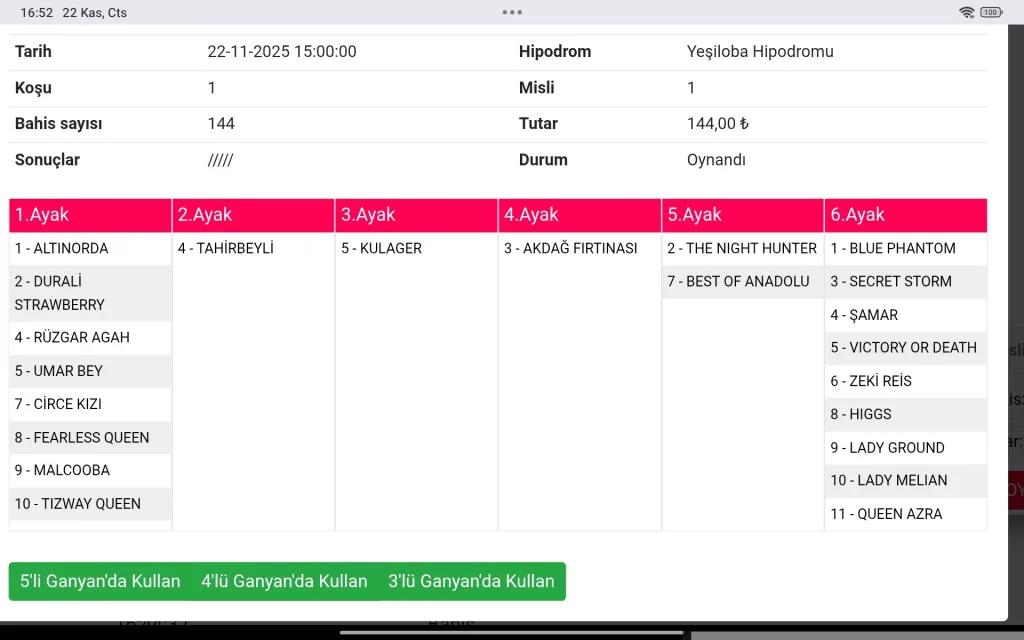Tap the Wi-Fi icon in status bar
1024x640 pixels.
[966, 13]
